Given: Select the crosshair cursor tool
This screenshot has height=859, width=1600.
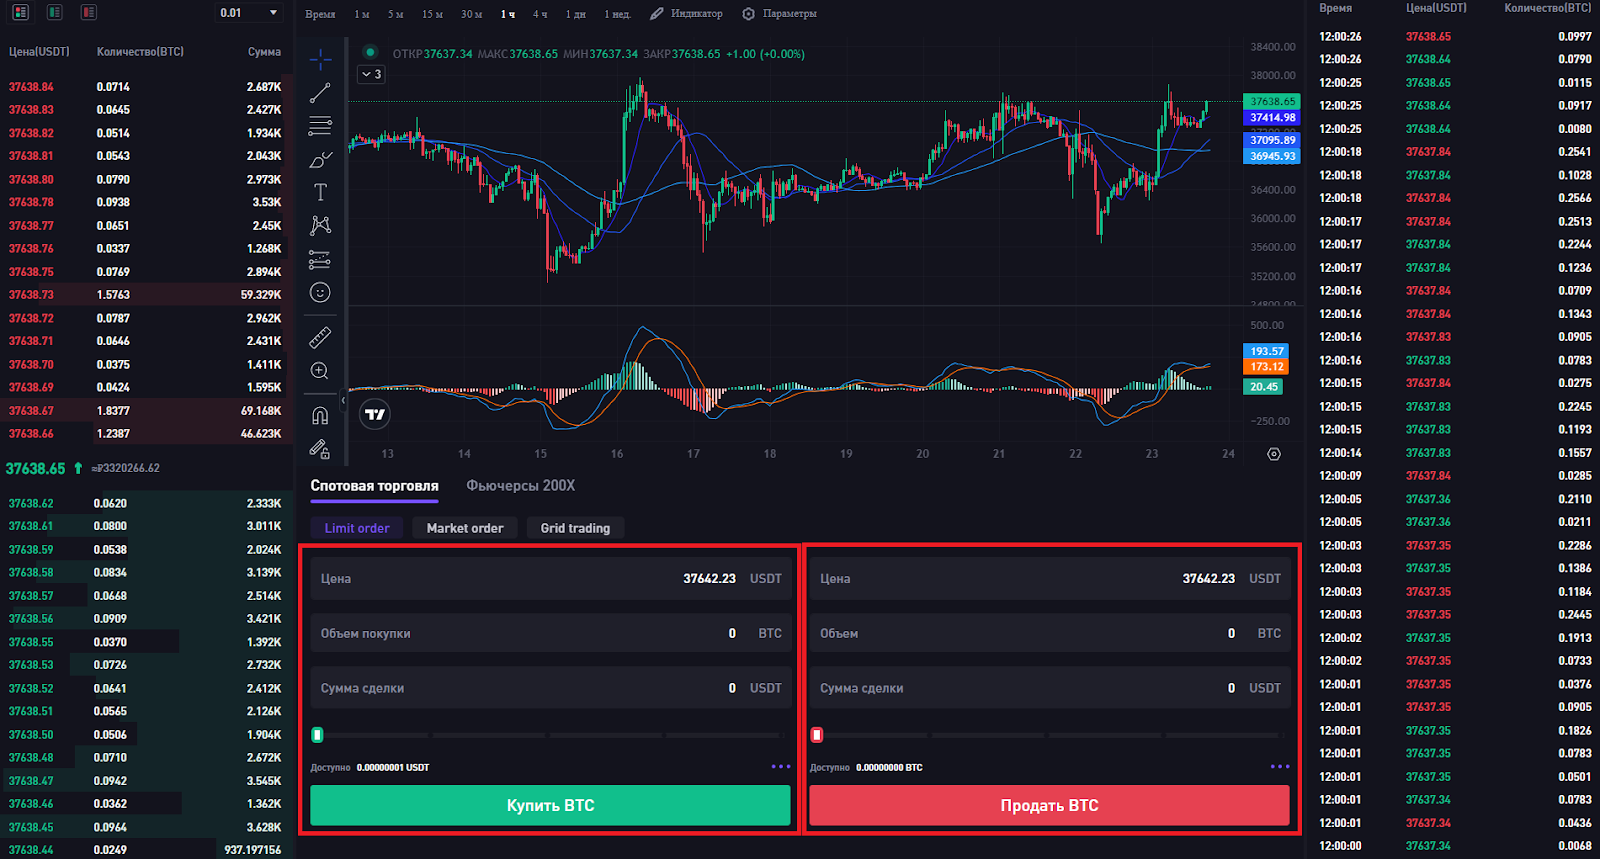Looking at the screenshot, I should pos(320,60).
